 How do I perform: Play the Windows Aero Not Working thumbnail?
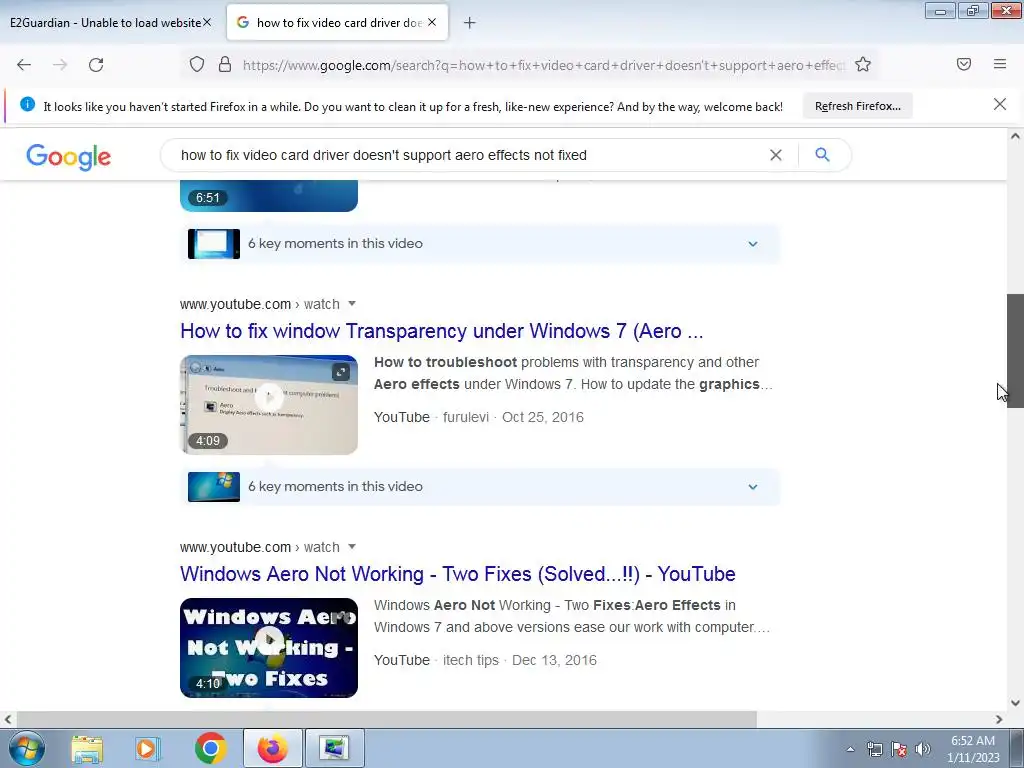[269, 648]
